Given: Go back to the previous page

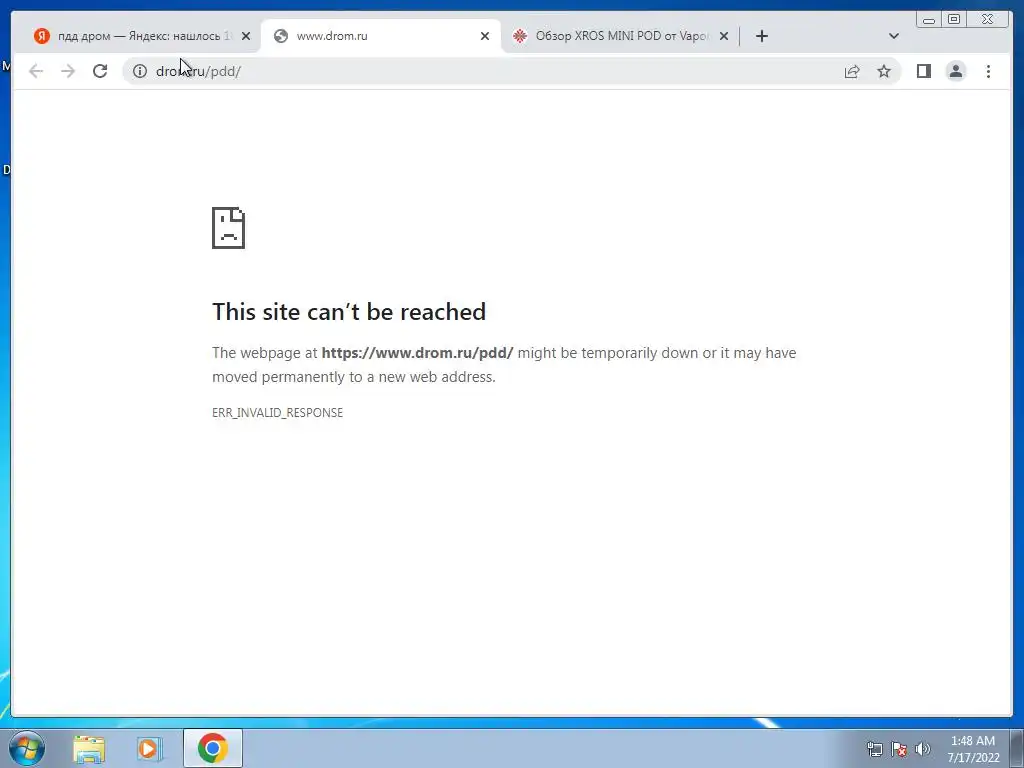Looking at the screenshot, I should [x=36, y=71].
